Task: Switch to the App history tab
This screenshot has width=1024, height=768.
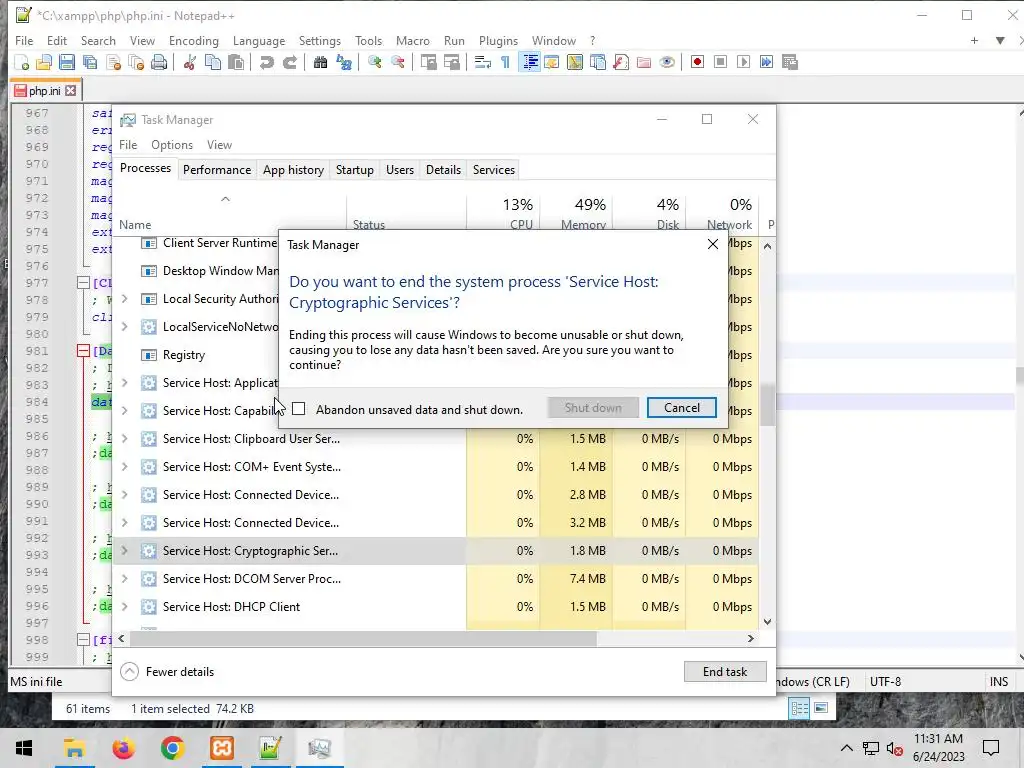Action: click(x=293, y=170)
